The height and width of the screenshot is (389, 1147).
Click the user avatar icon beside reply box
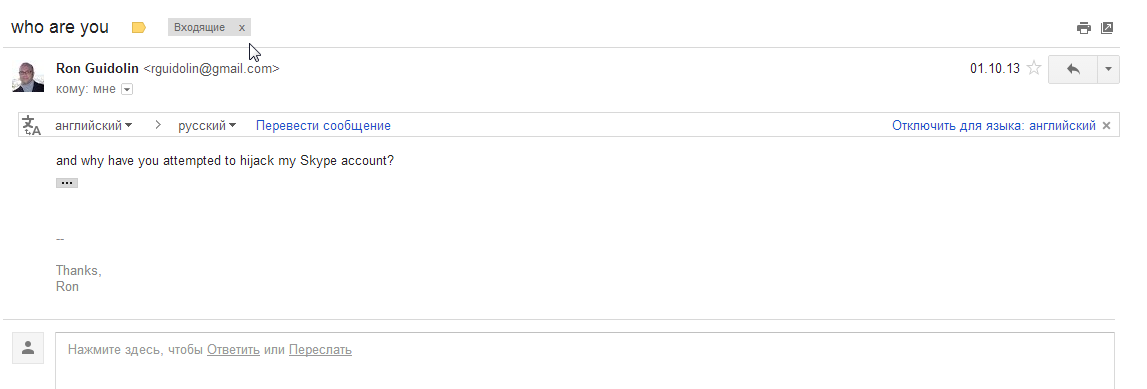click(28, 347)
